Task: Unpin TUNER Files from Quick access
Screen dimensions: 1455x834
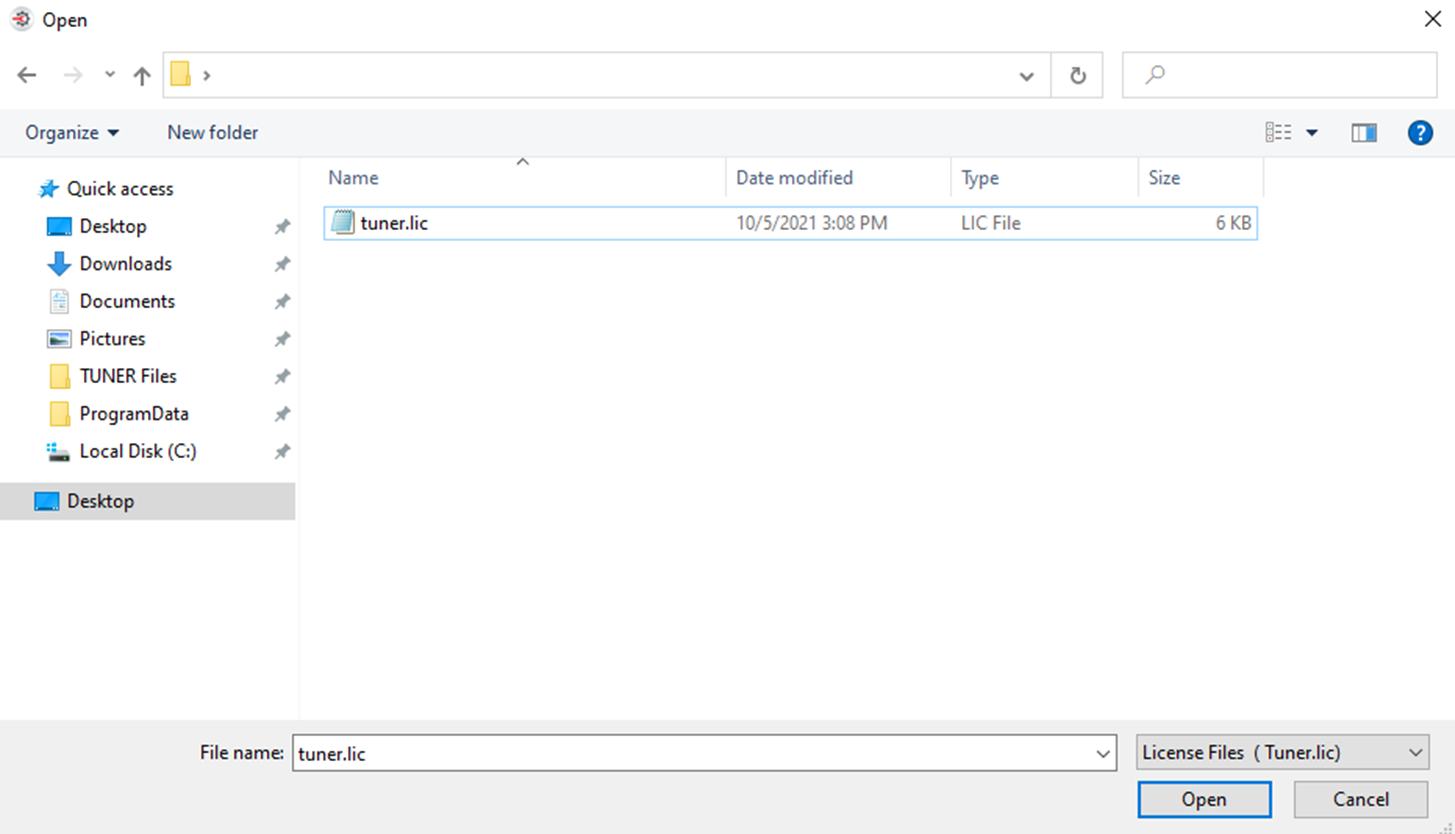Action: click(x=282, y=375)
